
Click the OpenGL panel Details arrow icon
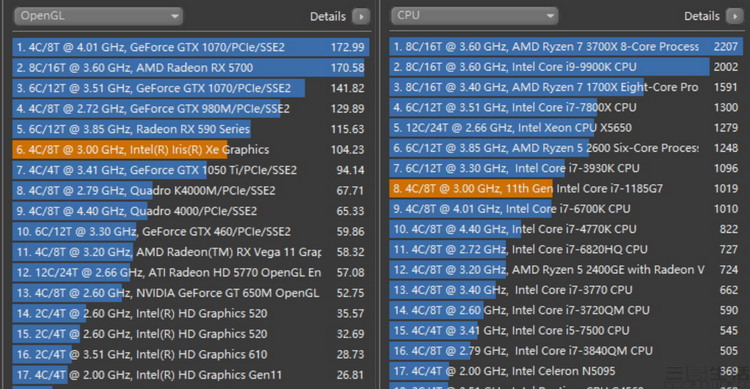pos(361,17)
